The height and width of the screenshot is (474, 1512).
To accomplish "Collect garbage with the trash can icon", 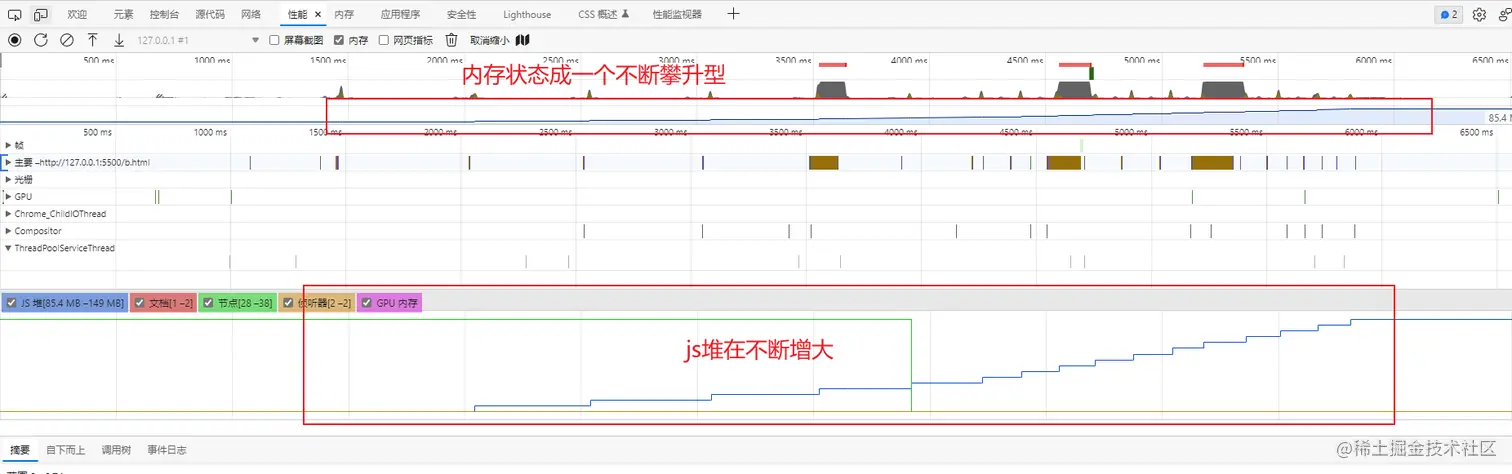I will coord(452,40).
